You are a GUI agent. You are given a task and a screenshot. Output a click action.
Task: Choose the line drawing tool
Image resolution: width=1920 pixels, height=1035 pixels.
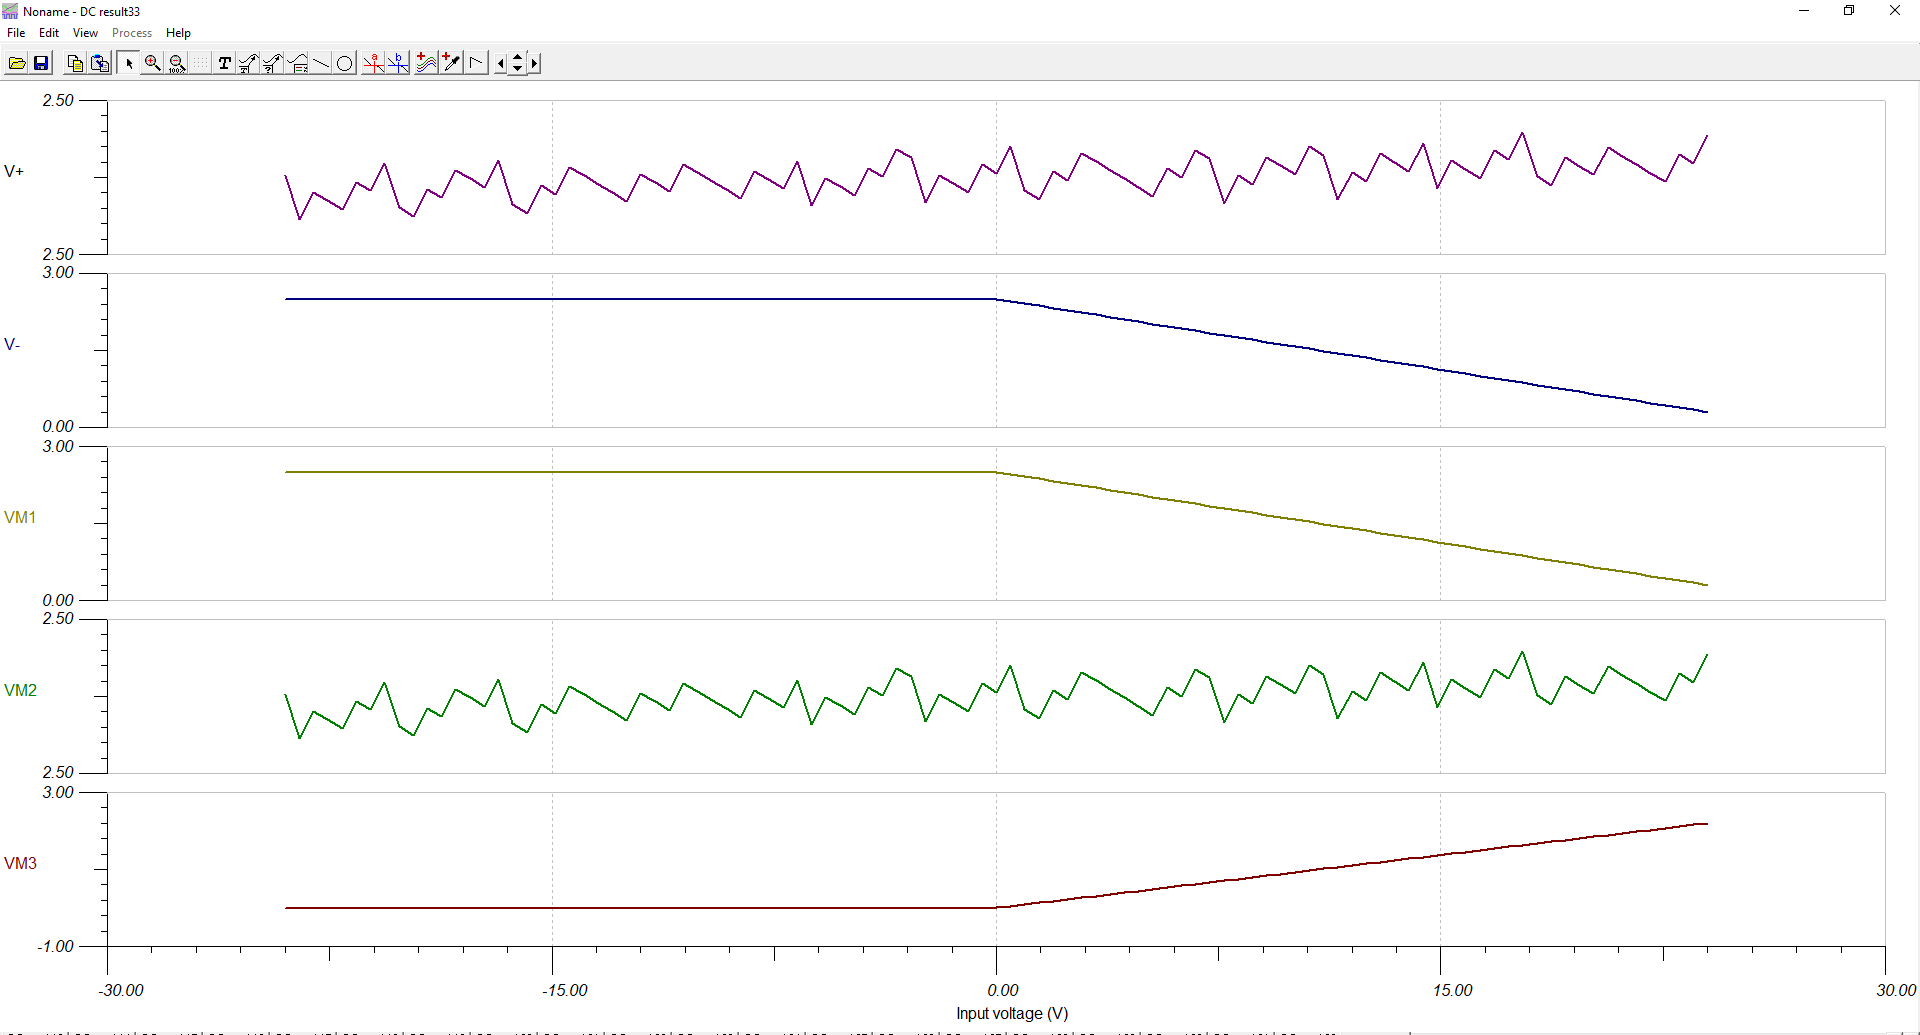pos(321,63)
